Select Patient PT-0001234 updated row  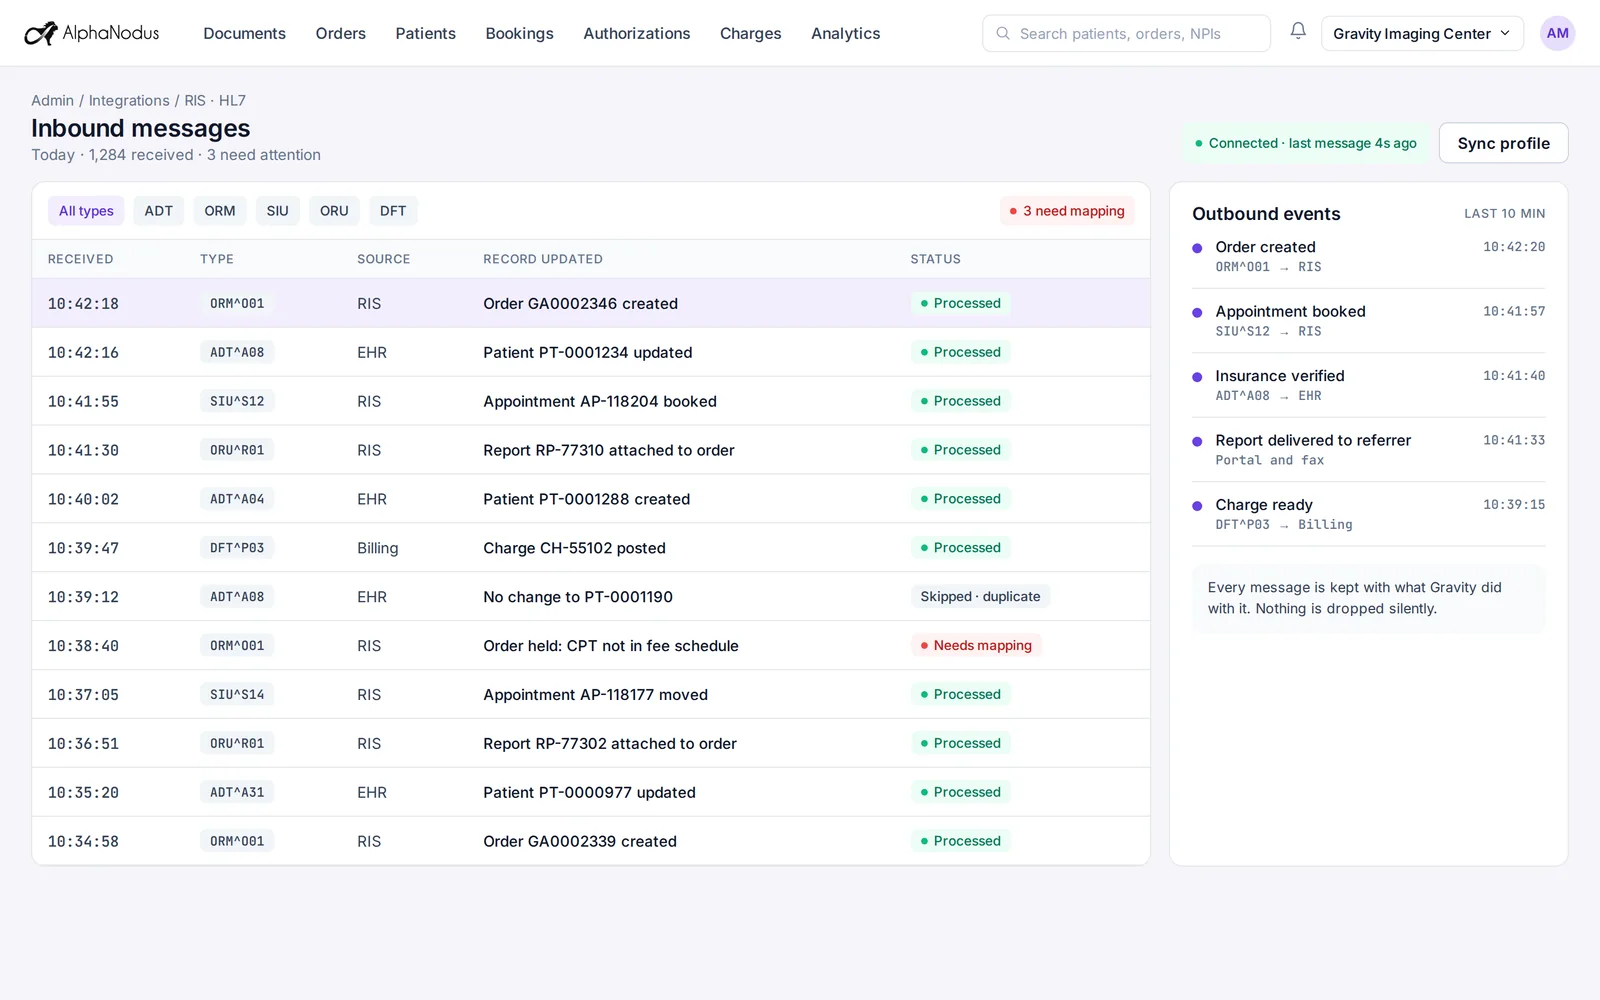[x=591, y=352]
